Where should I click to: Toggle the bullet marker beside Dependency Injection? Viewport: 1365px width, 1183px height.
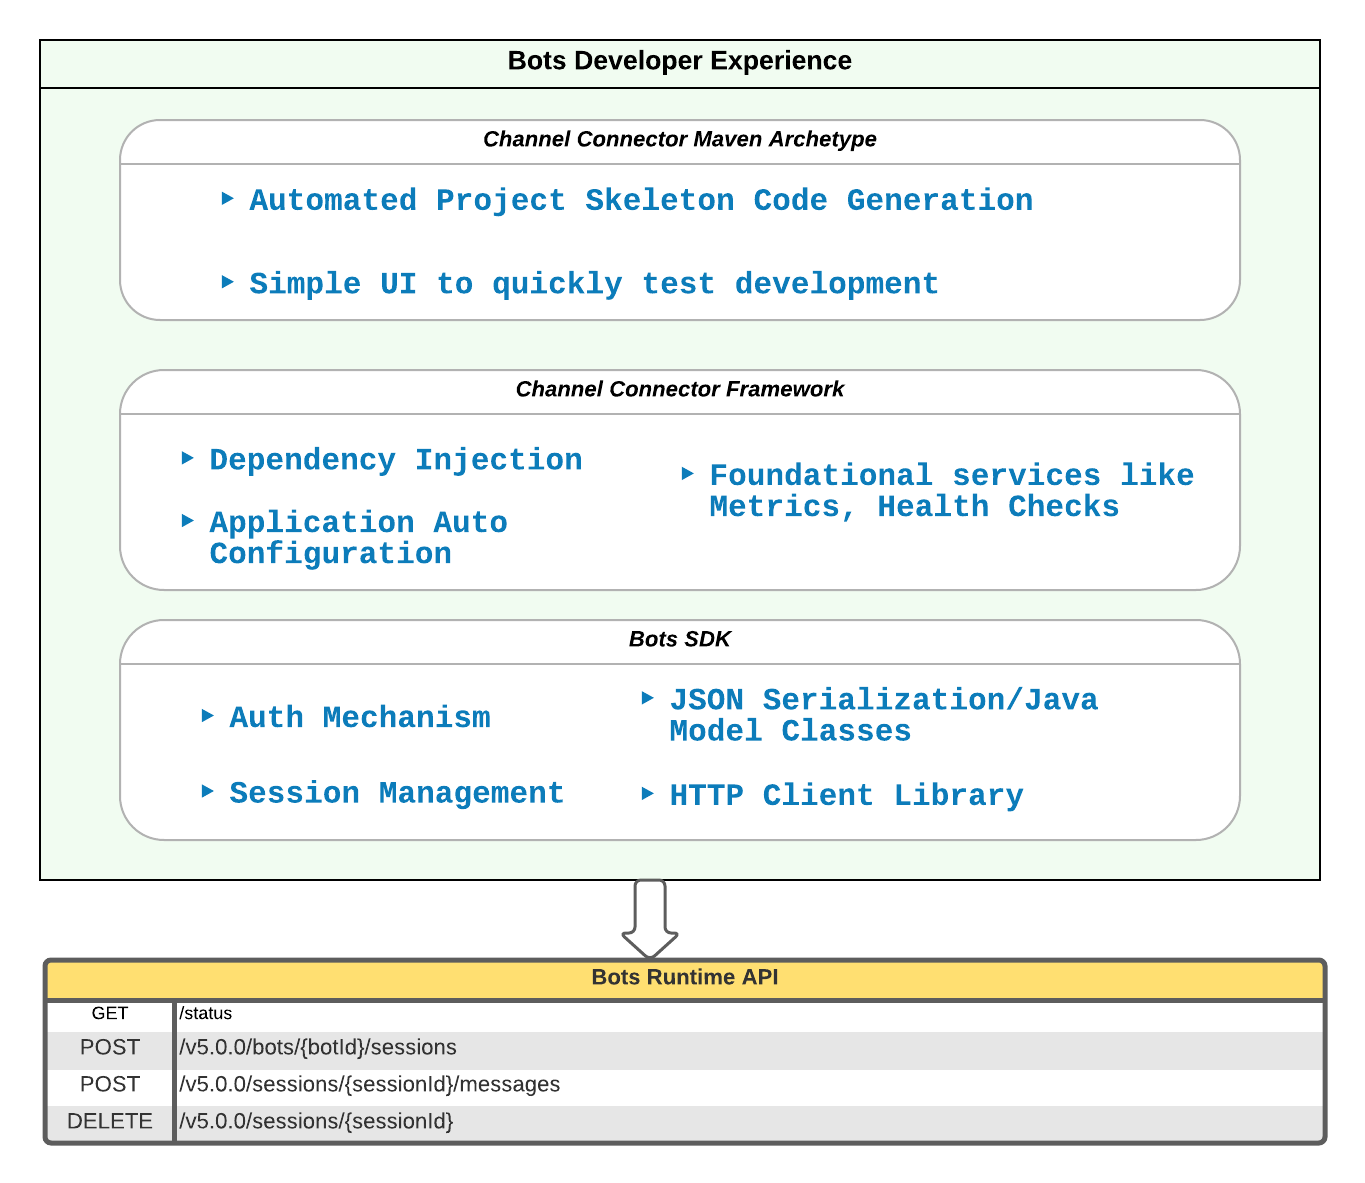pos(188,457)
